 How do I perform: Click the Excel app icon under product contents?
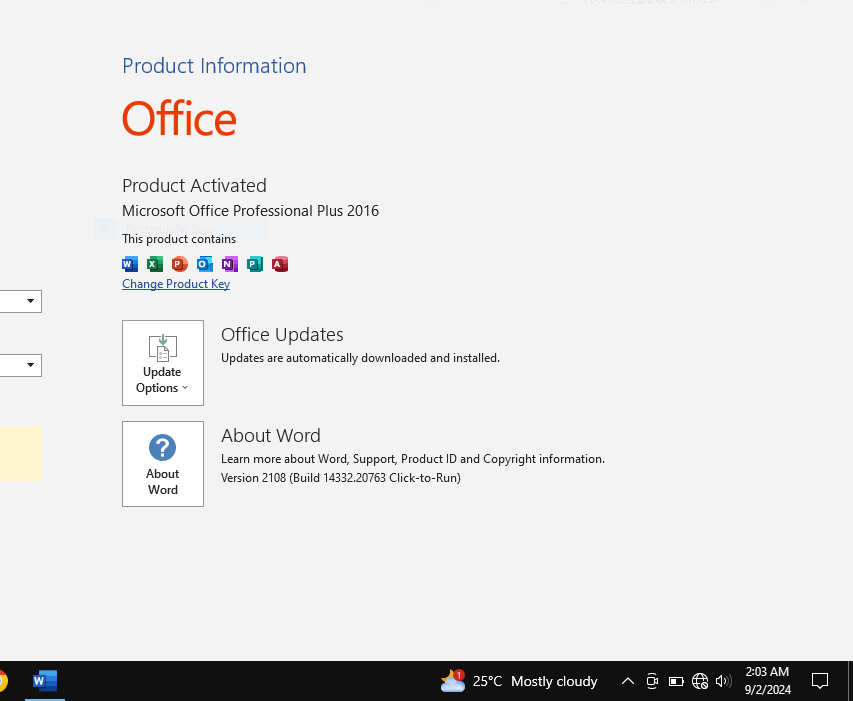tap(155, 264)
